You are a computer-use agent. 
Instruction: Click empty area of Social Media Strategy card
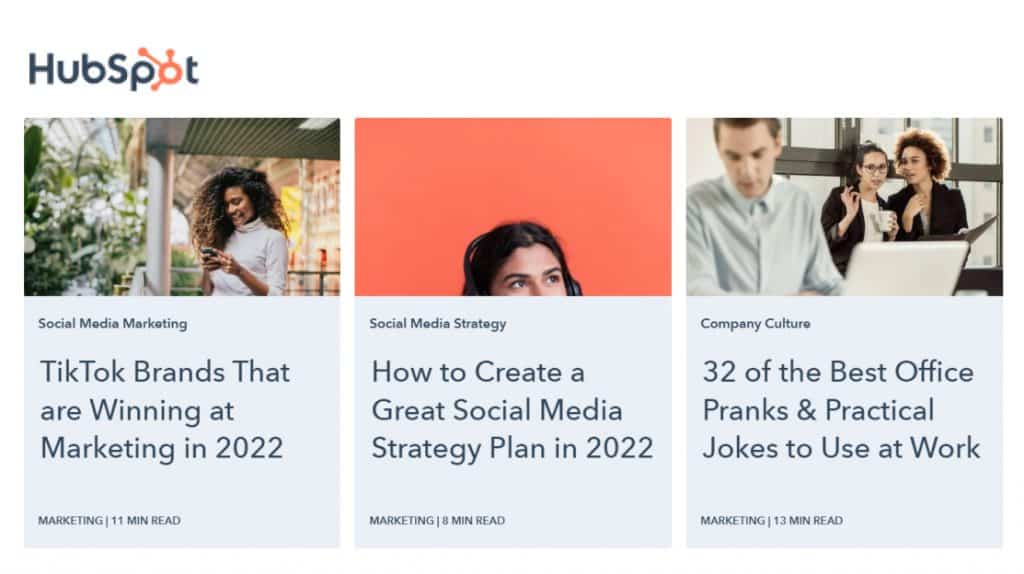pos(513,490)
